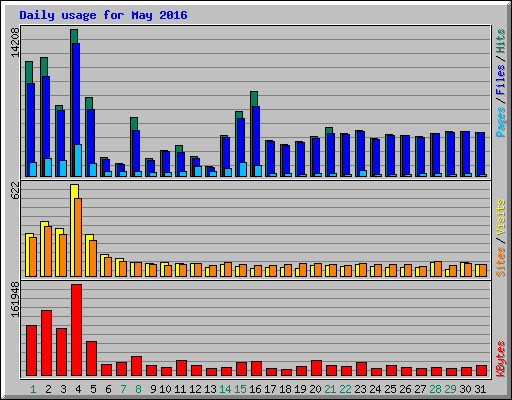Click the 161948 KBytes axis value
This screenshot has width=512, height=400.
click(15, 300)
